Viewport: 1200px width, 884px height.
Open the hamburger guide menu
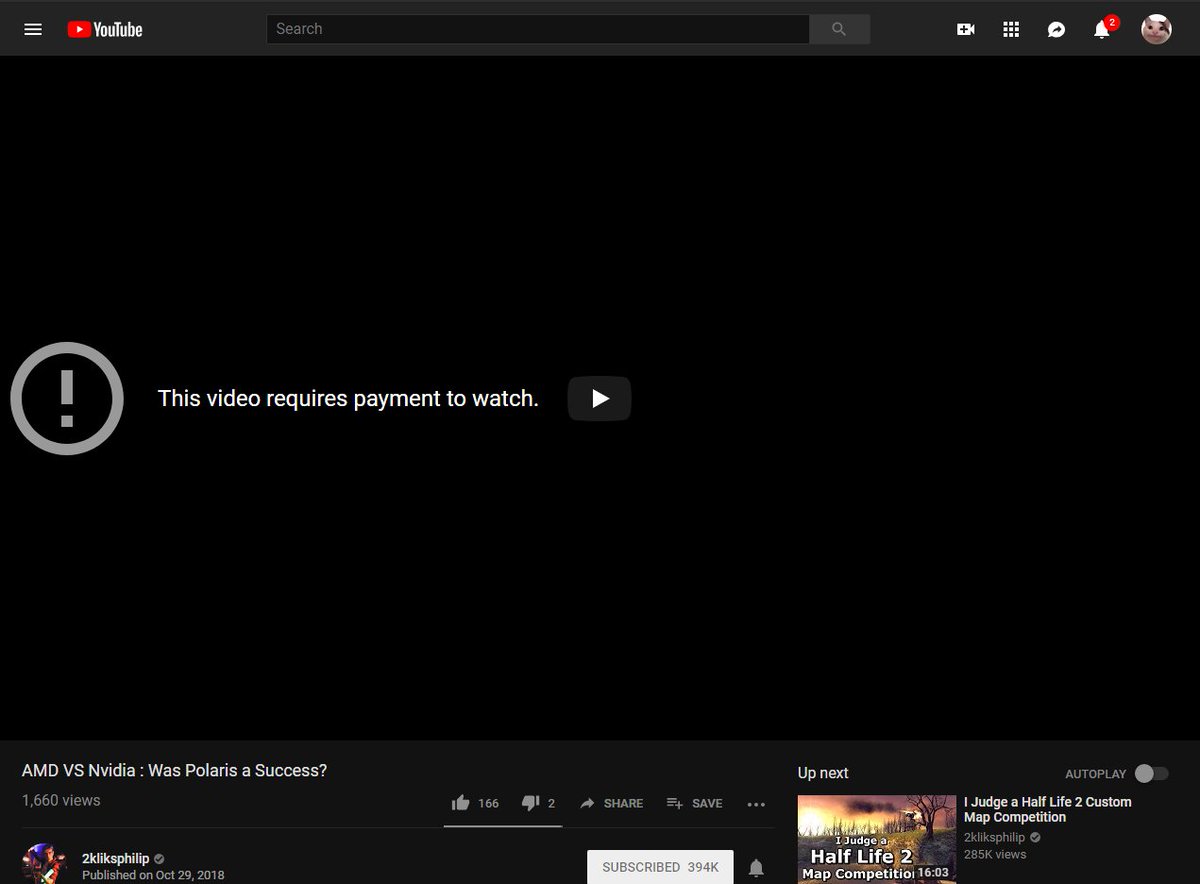click(x=33, y=29)
